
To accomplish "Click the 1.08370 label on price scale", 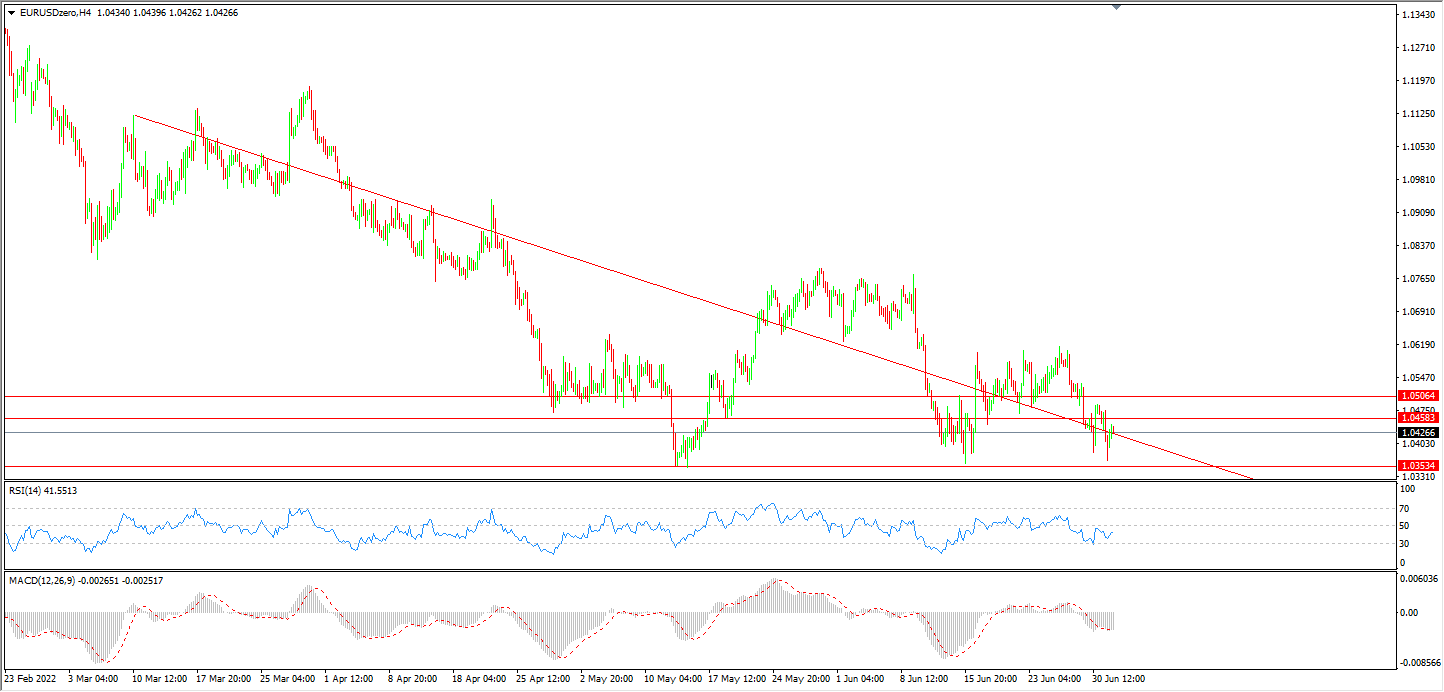I will [x=1420, y=246].
